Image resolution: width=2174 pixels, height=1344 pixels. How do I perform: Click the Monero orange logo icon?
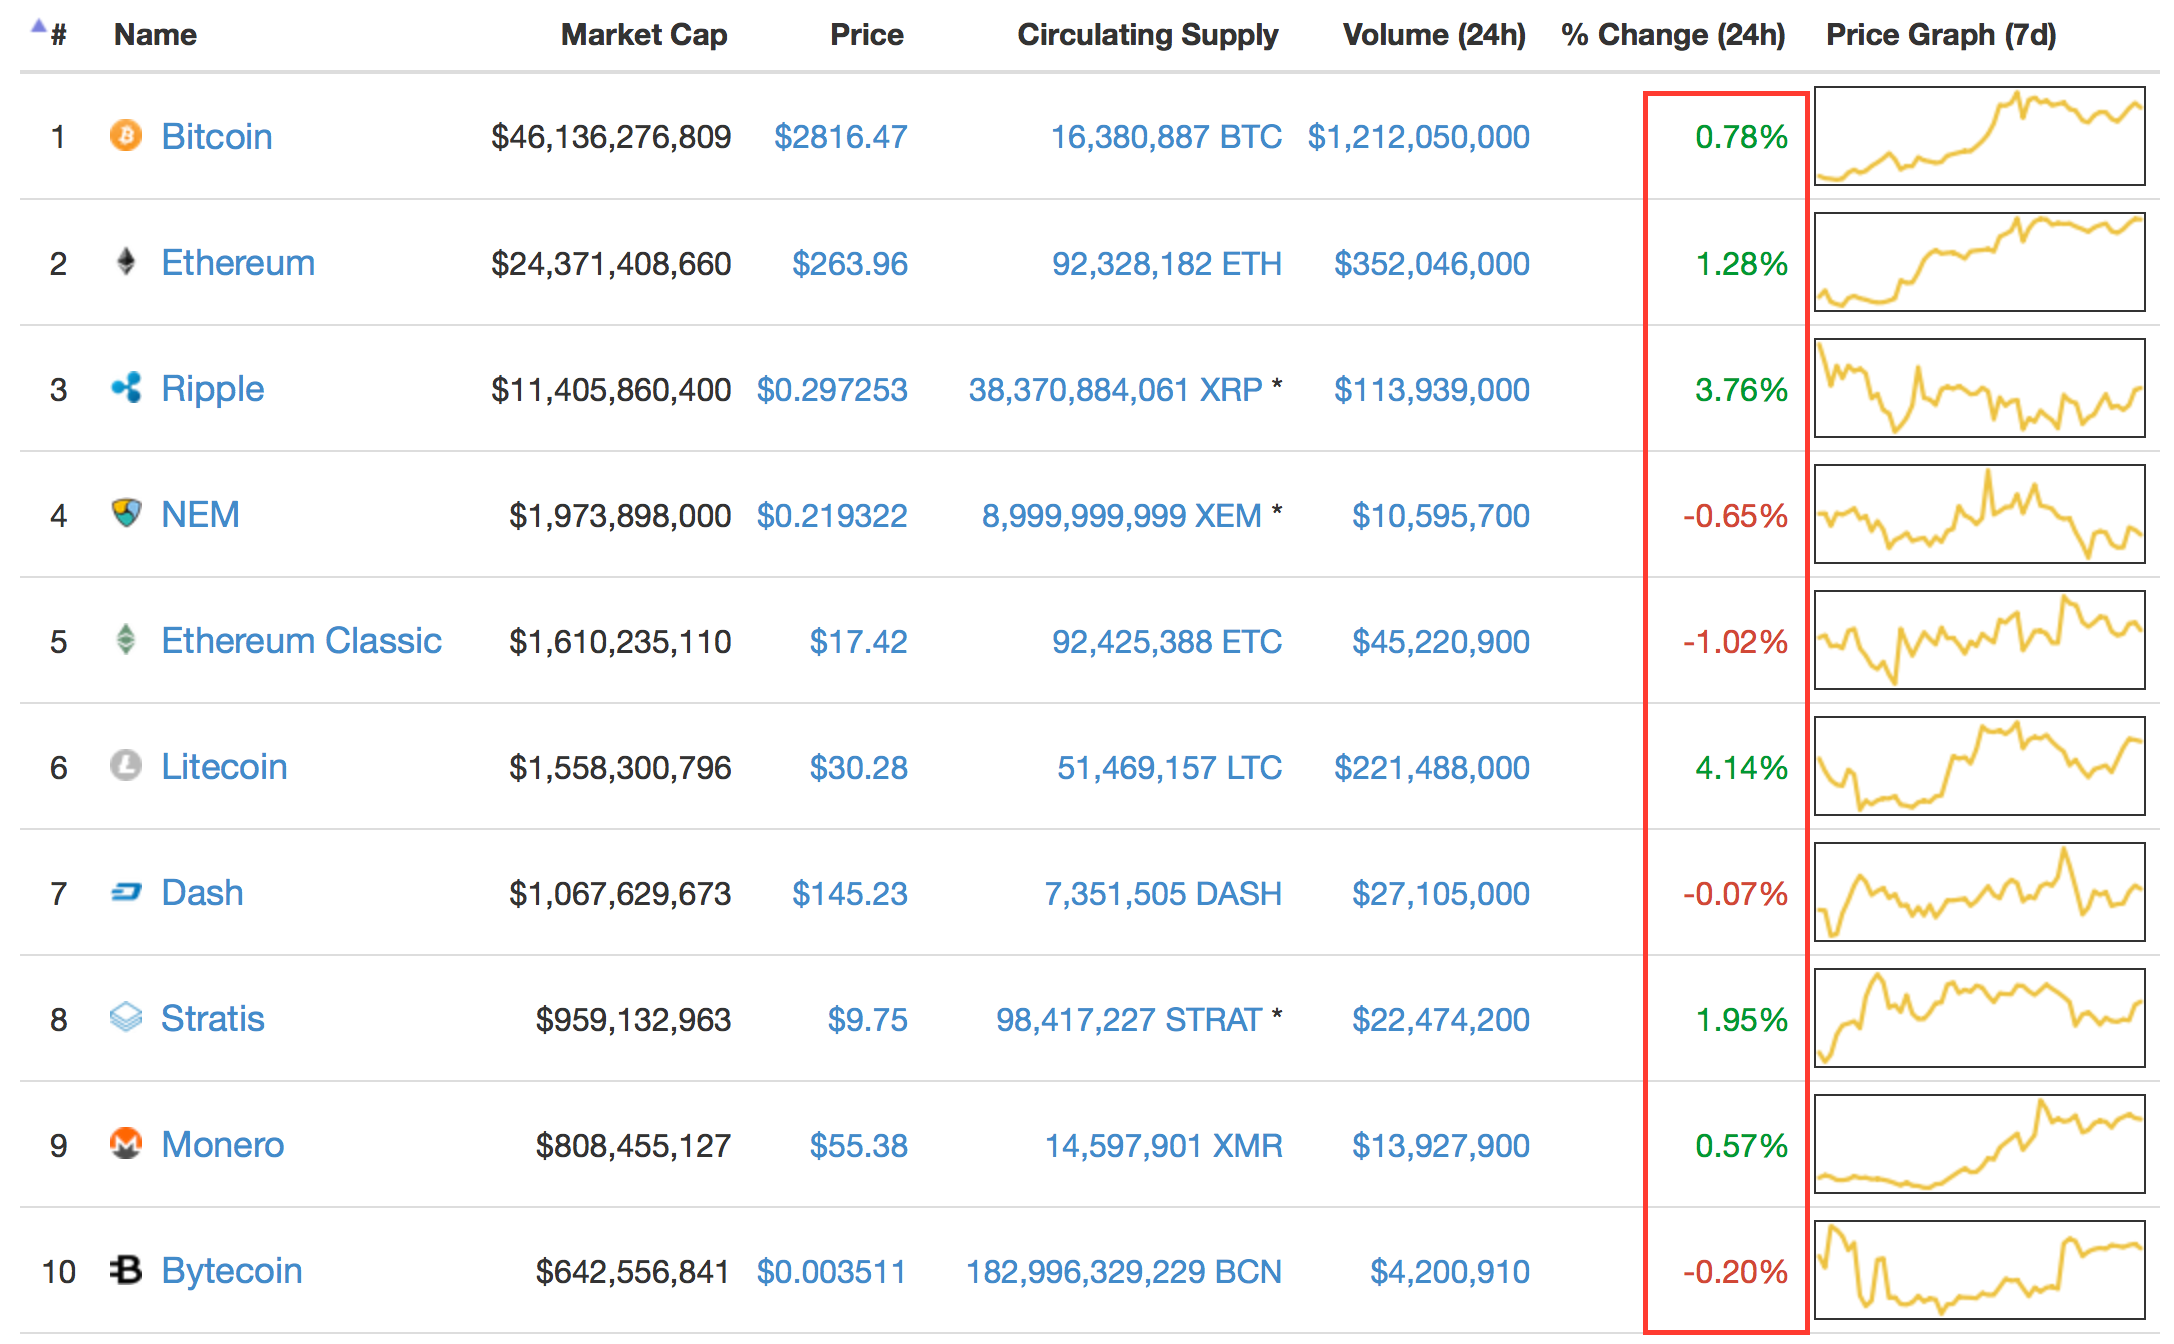[125, 1143]
